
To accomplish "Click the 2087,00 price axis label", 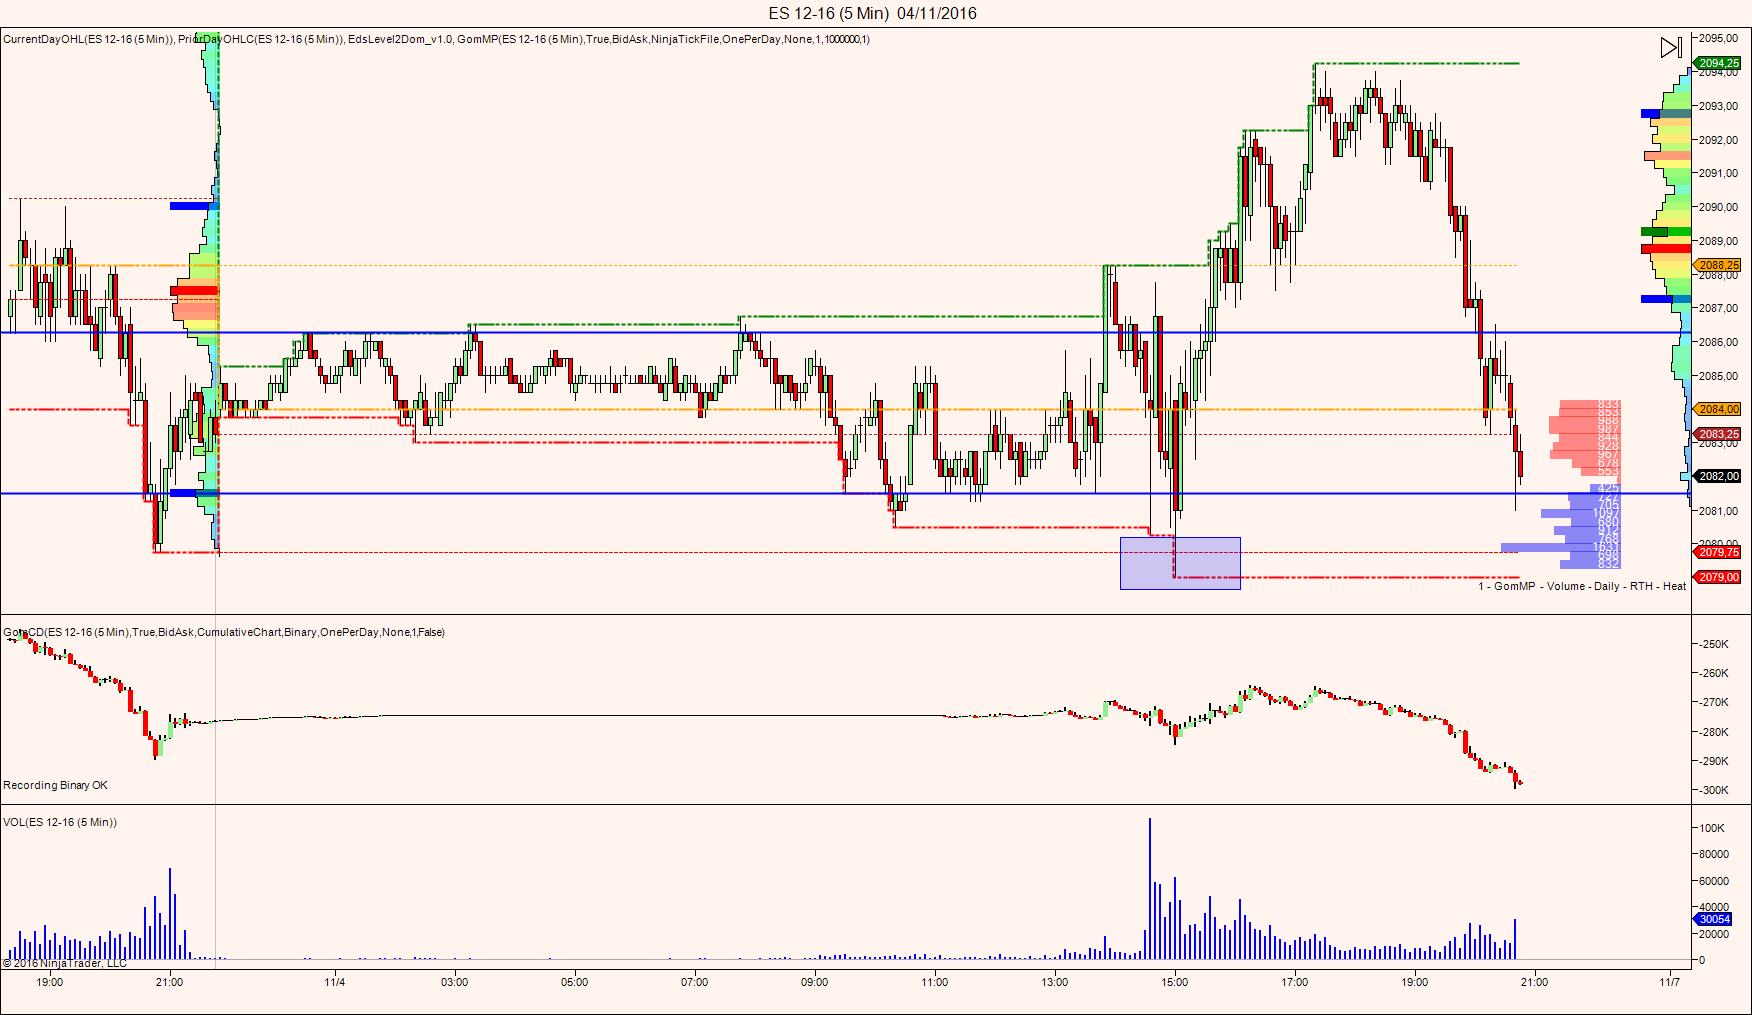I will pos(1718,308).
